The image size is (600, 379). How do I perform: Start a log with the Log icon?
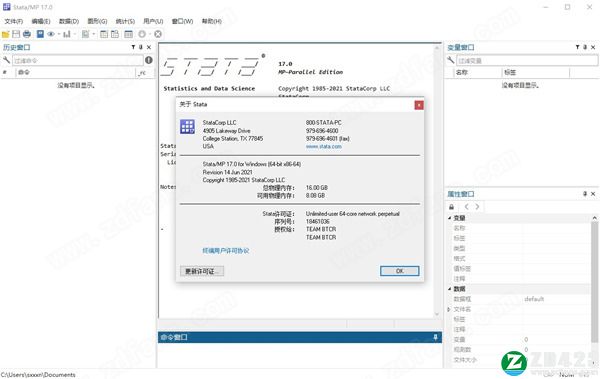coord(40,34)
